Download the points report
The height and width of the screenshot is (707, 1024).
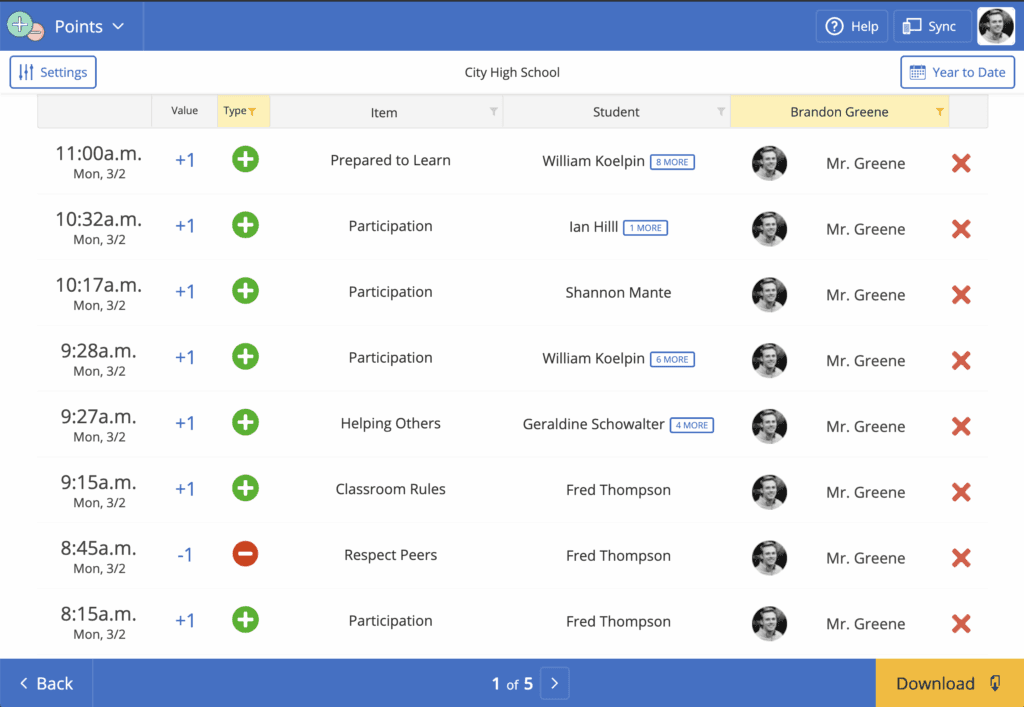(x=950, y=683)
